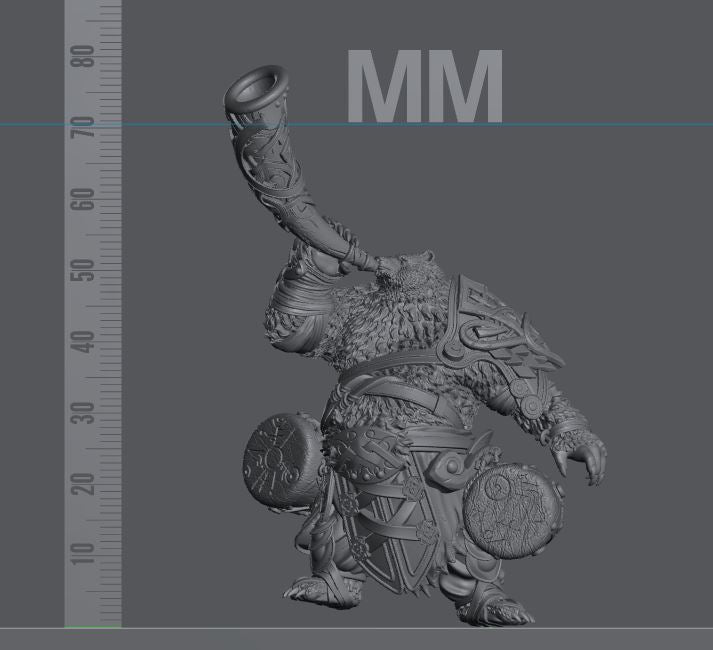Click the horizontal blue guide line
The width and height of the screenshot is (713, 650).
point(600,126)
